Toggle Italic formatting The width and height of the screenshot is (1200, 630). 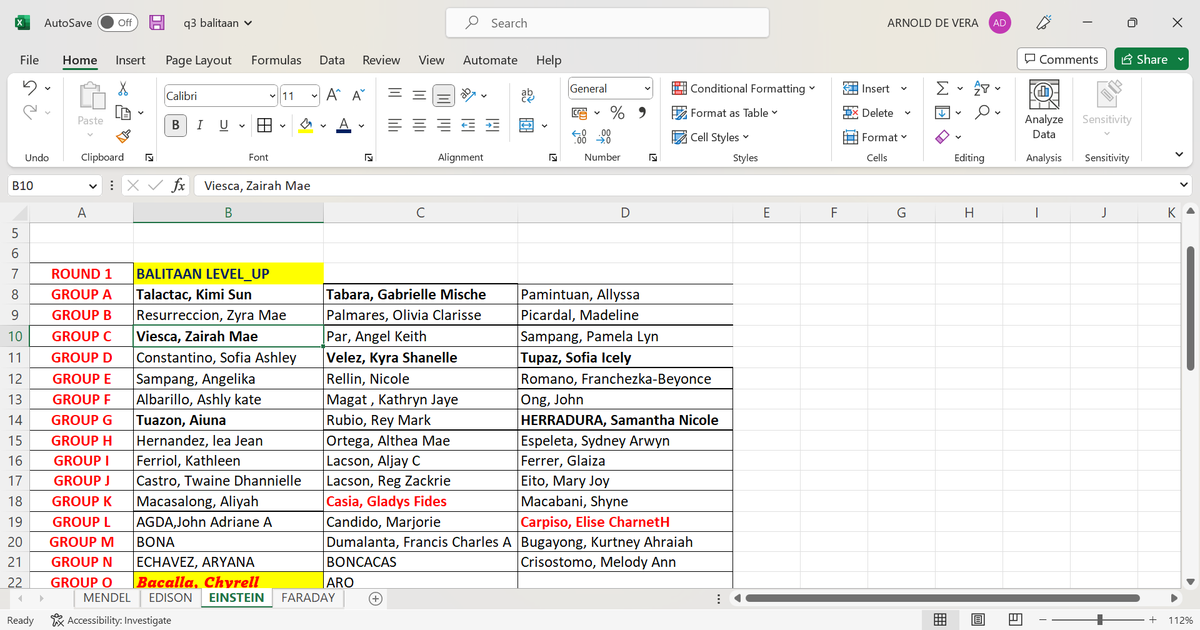[x=199, y=125]
